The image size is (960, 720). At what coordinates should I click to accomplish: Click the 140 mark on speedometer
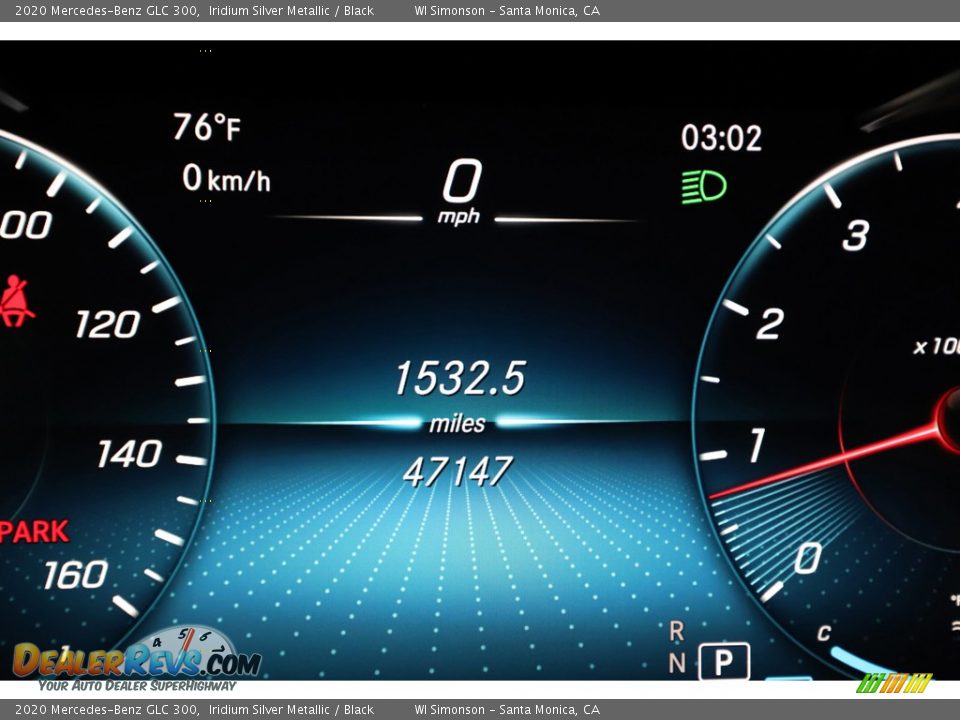(x=129, y=454)
